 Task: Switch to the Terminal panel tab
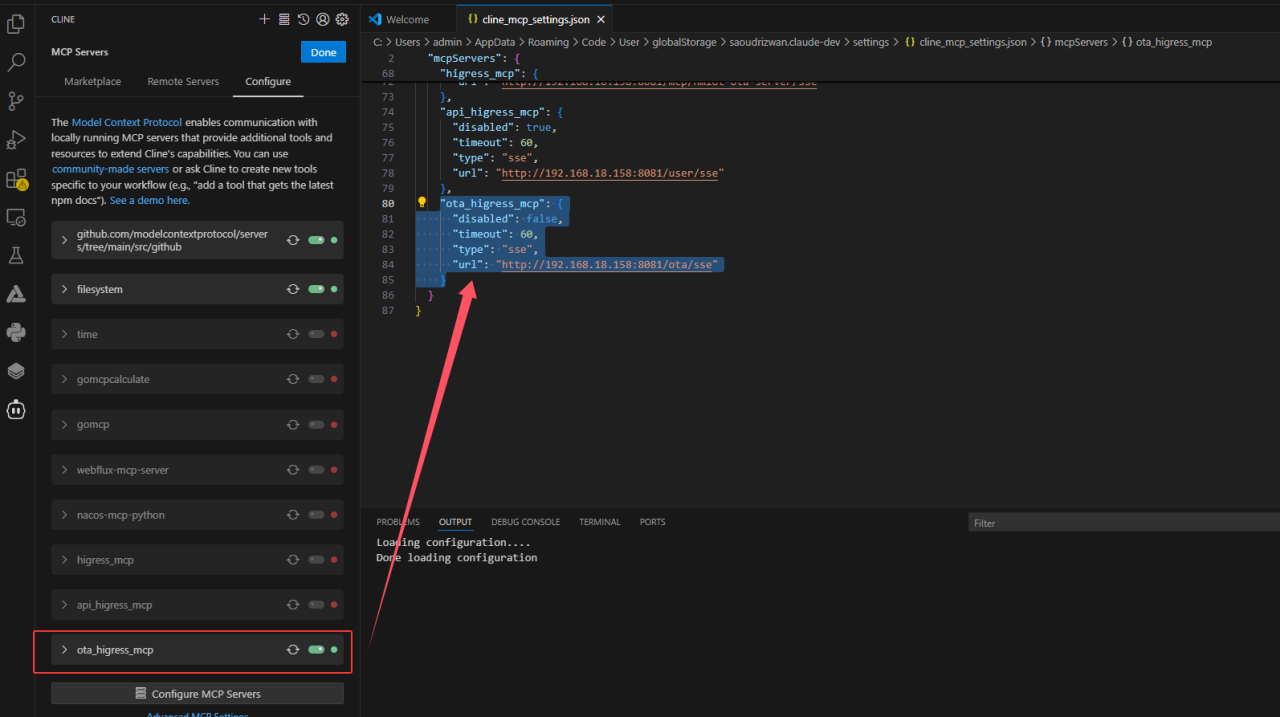pos(600,522)
